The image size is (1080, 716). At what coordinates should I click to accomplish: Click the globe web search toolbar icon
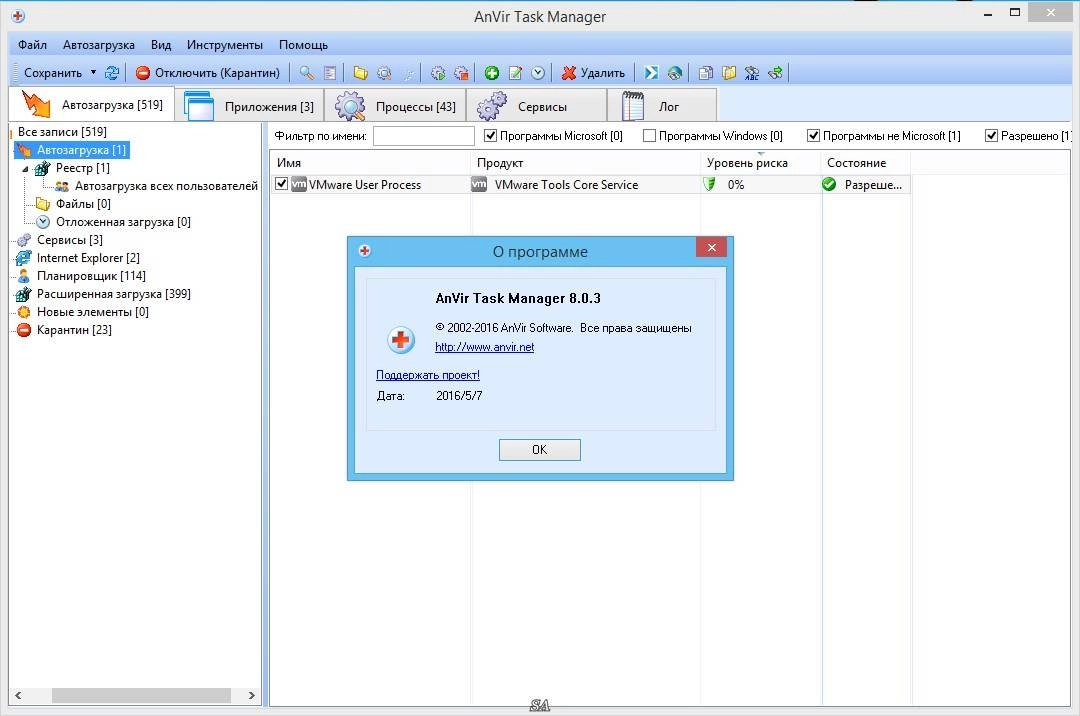point(674,72)
